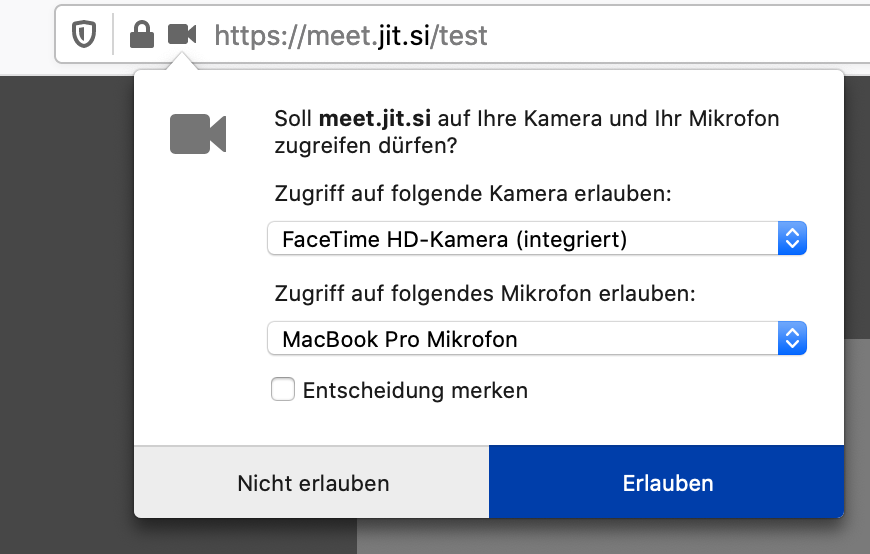This screenshot has width=870, height=554.
Task: Open the FaceTime HD-Kamera dropdown
Action: pyautogui.click(x=522, y=239)
